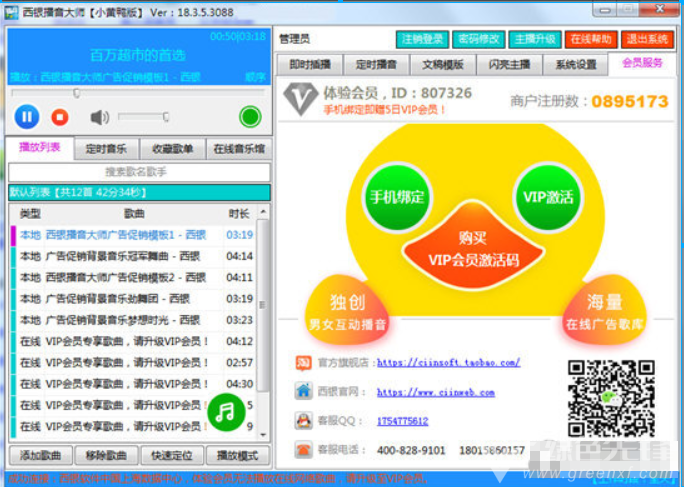Open the 在线音乐馆 tab
The height and width of the screenshot is (487, 684).
click(239, 149)
